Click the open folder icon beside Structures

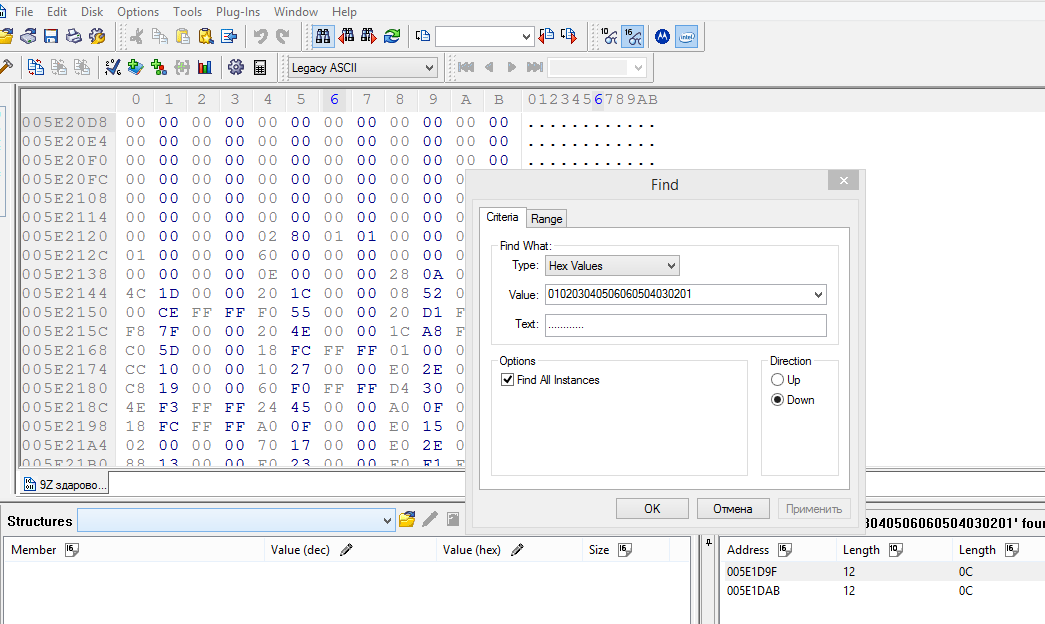coord(407,520)
